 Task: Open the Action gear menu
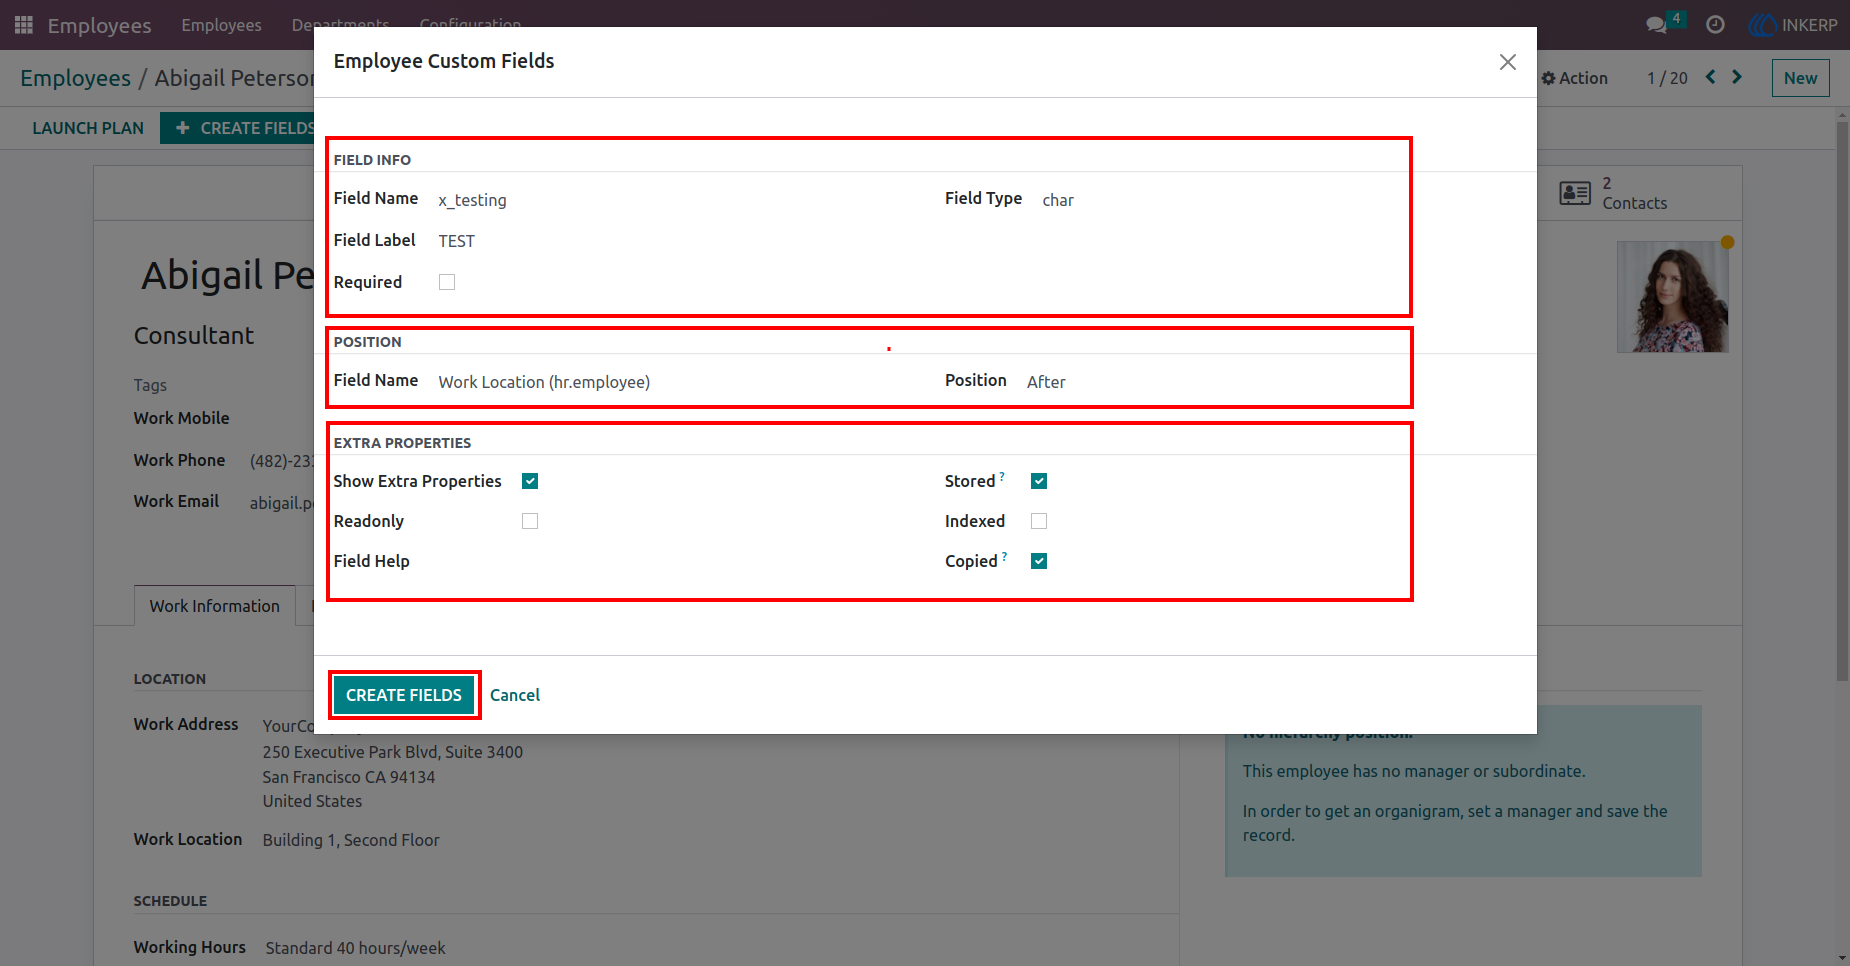(x=1574, y=78)
